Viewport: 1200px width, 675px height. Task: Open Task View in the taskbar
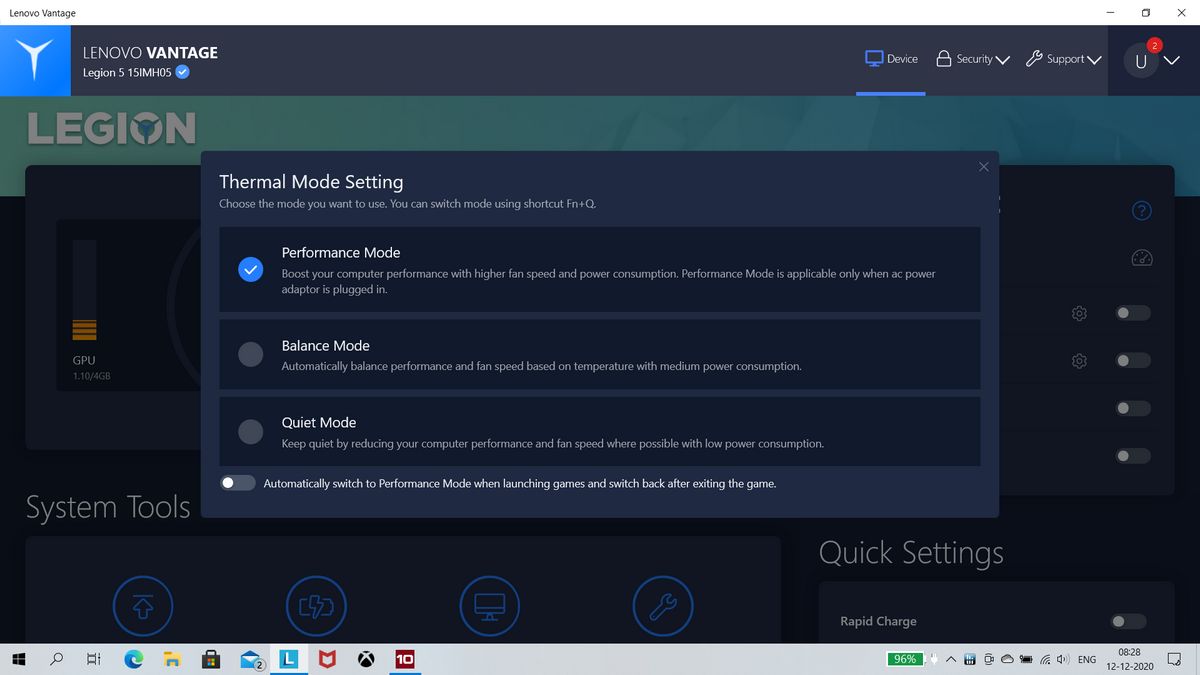[x=93, y=659]
